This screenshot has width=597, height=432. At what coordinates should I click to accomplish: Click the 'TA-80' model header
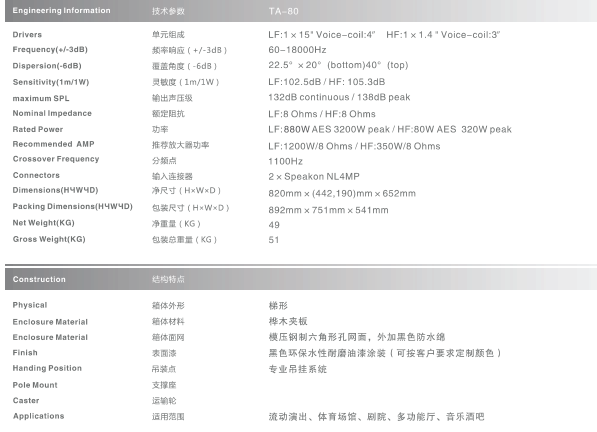pyautogui.click(x=283, y=11)
